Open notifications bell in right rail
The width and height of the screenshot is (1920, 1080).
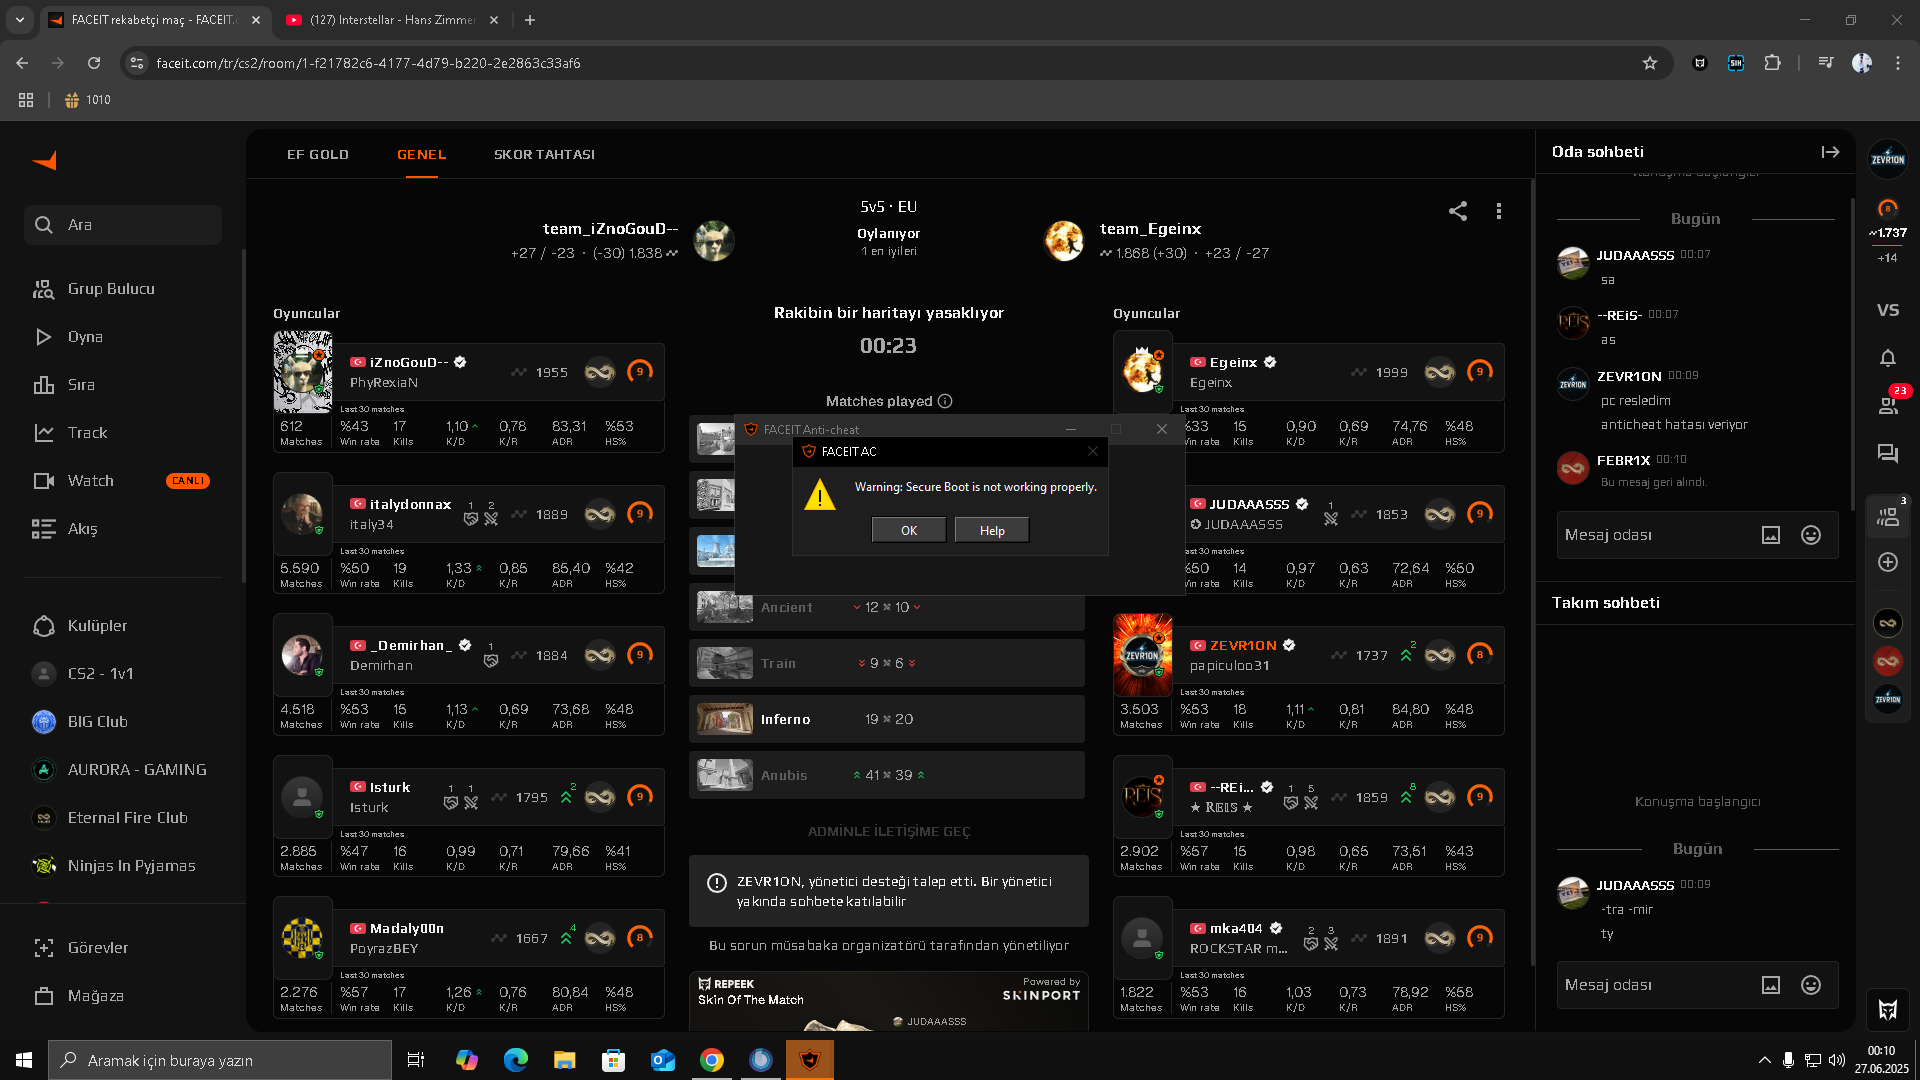click(x=1888, y=358)
